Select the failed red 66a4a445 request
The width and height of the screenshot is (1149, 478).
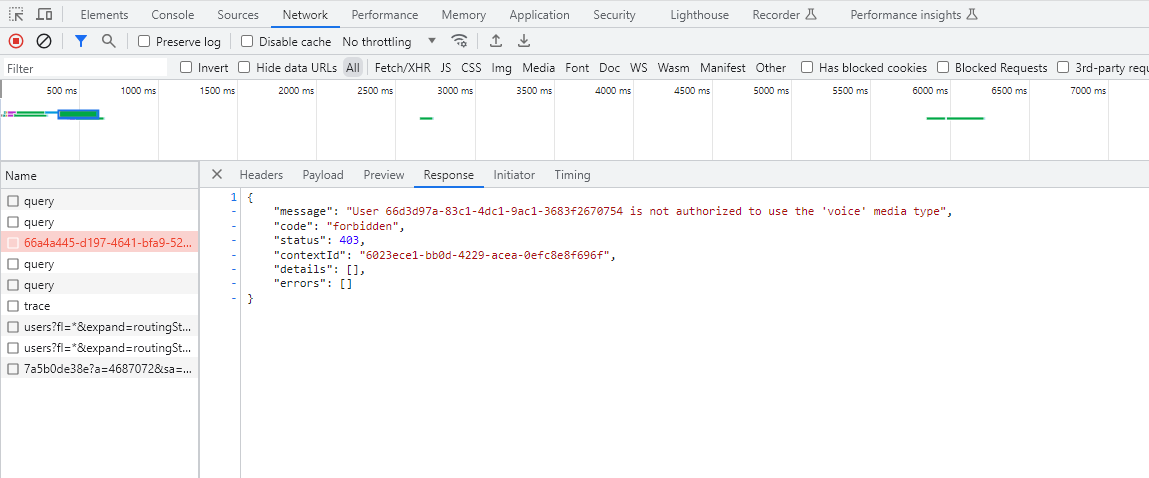tap(110, 243)
